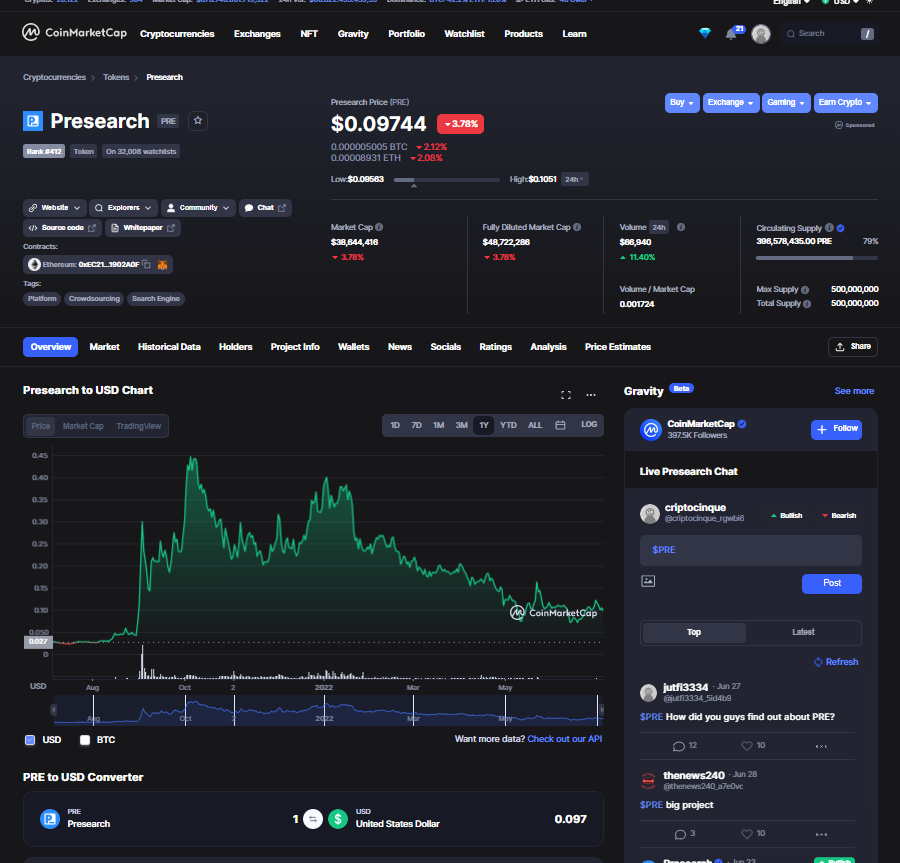Image resolution: width=900 pixels, height=863 pixels.
Task: Follow CoinMarketCap on Gravity
Action: [x=836, y=429]
